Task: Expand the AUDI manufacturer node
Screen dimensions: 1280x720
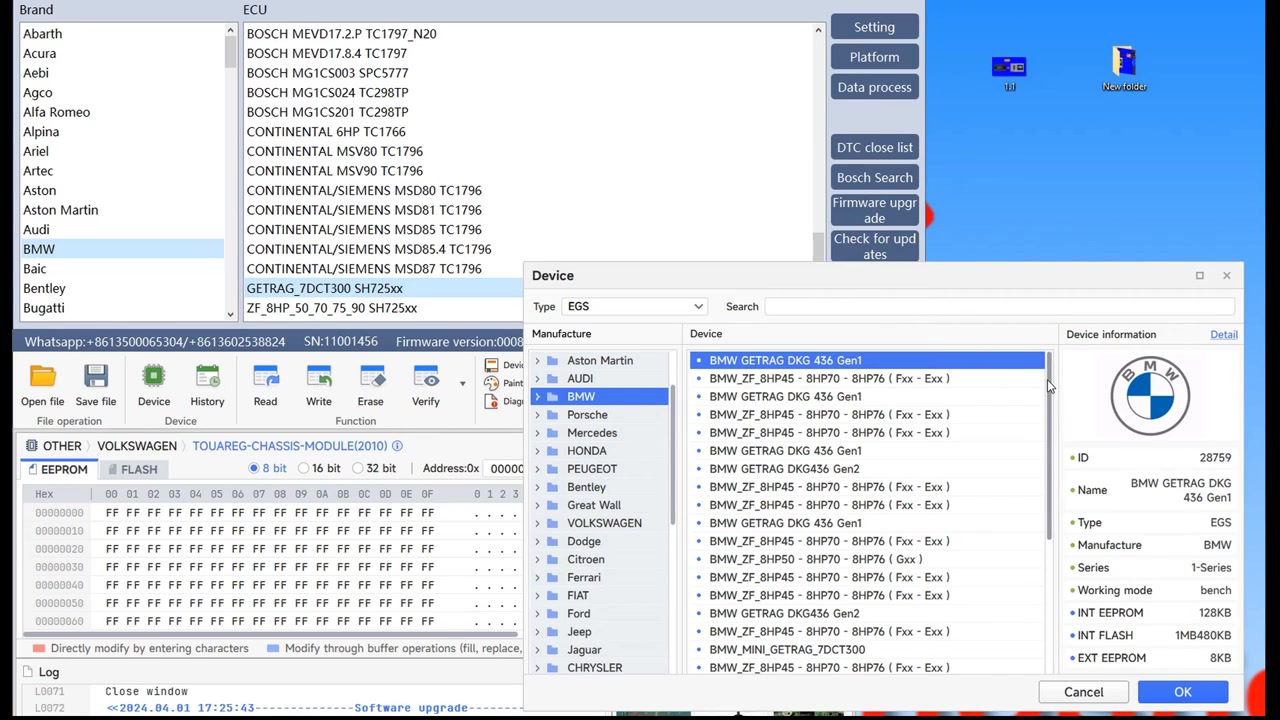Action: (538, 379)
